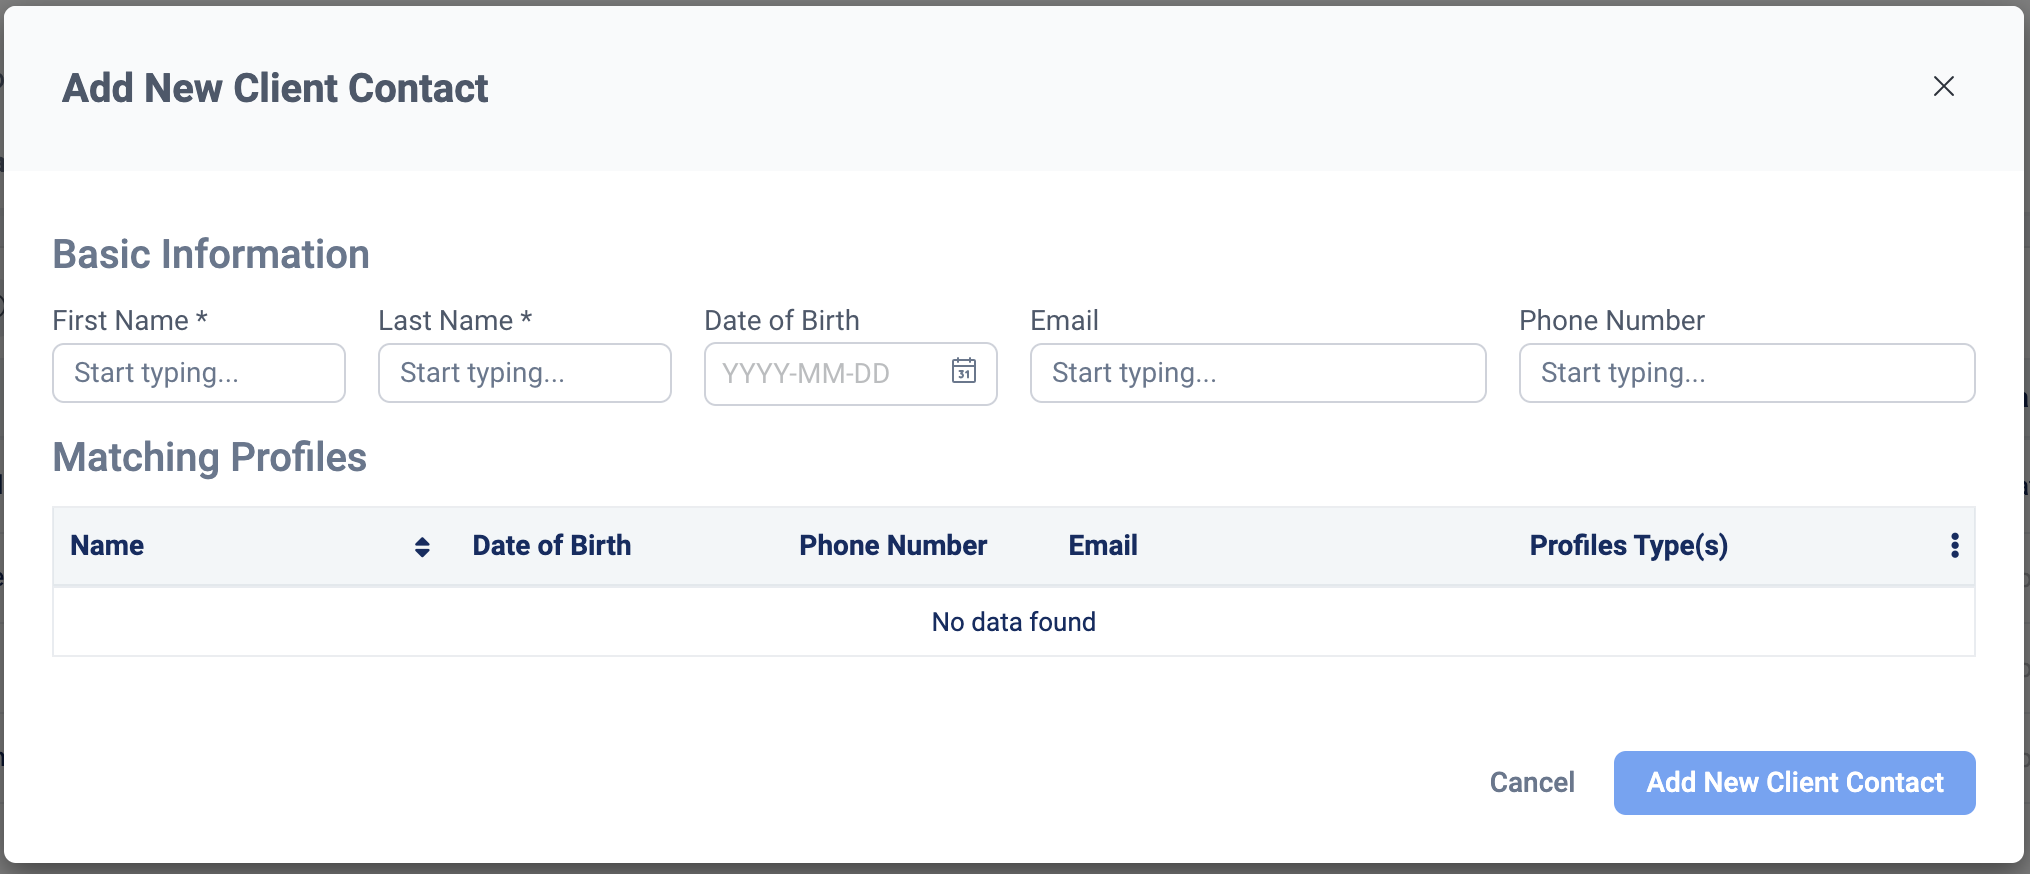This screenshot has height=874, width=2030.
Task: Click the No data found table row
Action: 1013,621
